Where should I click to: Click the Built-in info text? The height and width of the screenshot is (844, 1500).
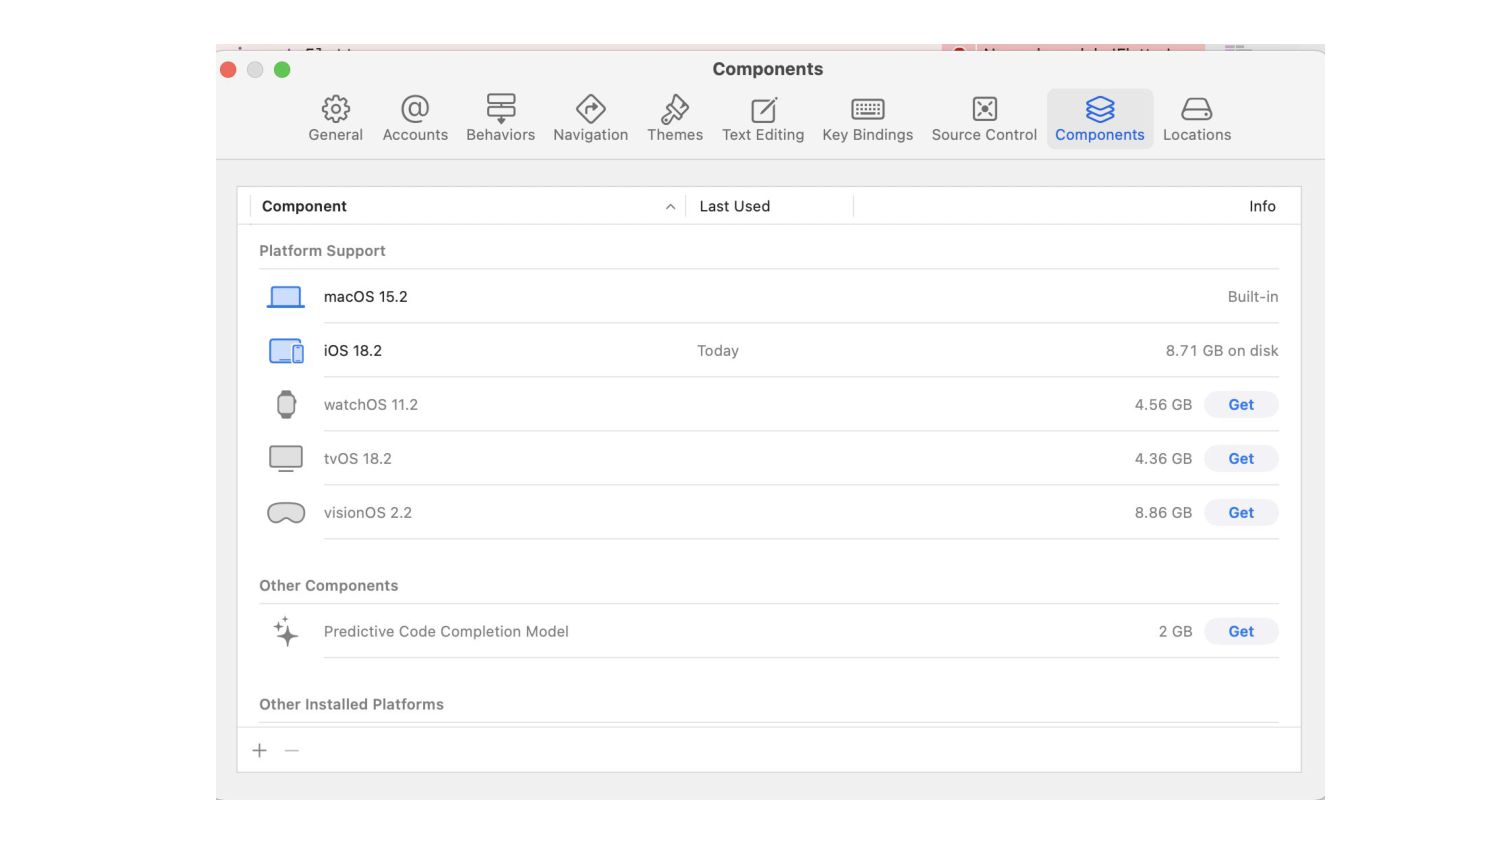click(1253, 297)
